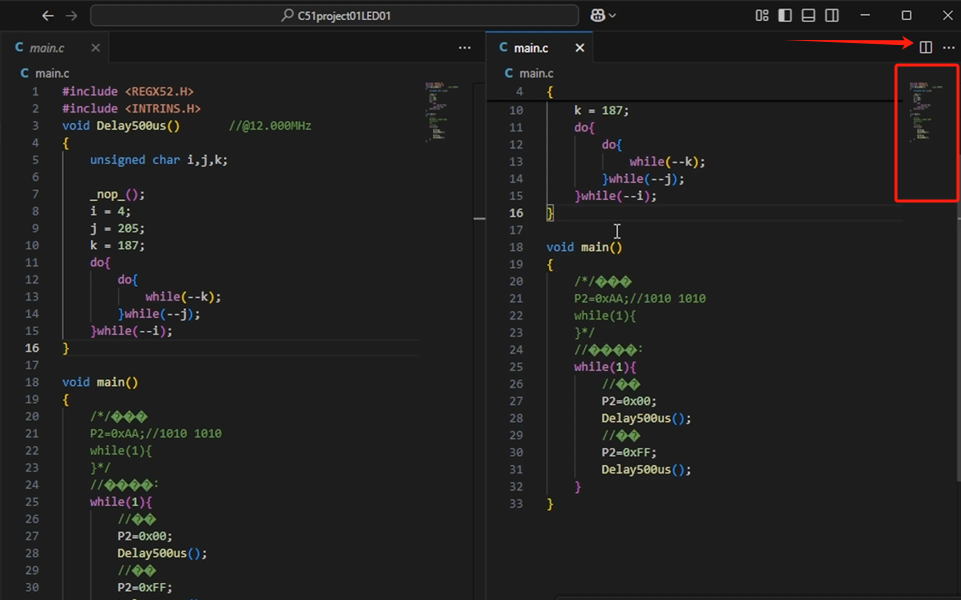The image size is (961, 600).
Task: Close the main.c tab in left editor
Action: [x=96, y=47]
